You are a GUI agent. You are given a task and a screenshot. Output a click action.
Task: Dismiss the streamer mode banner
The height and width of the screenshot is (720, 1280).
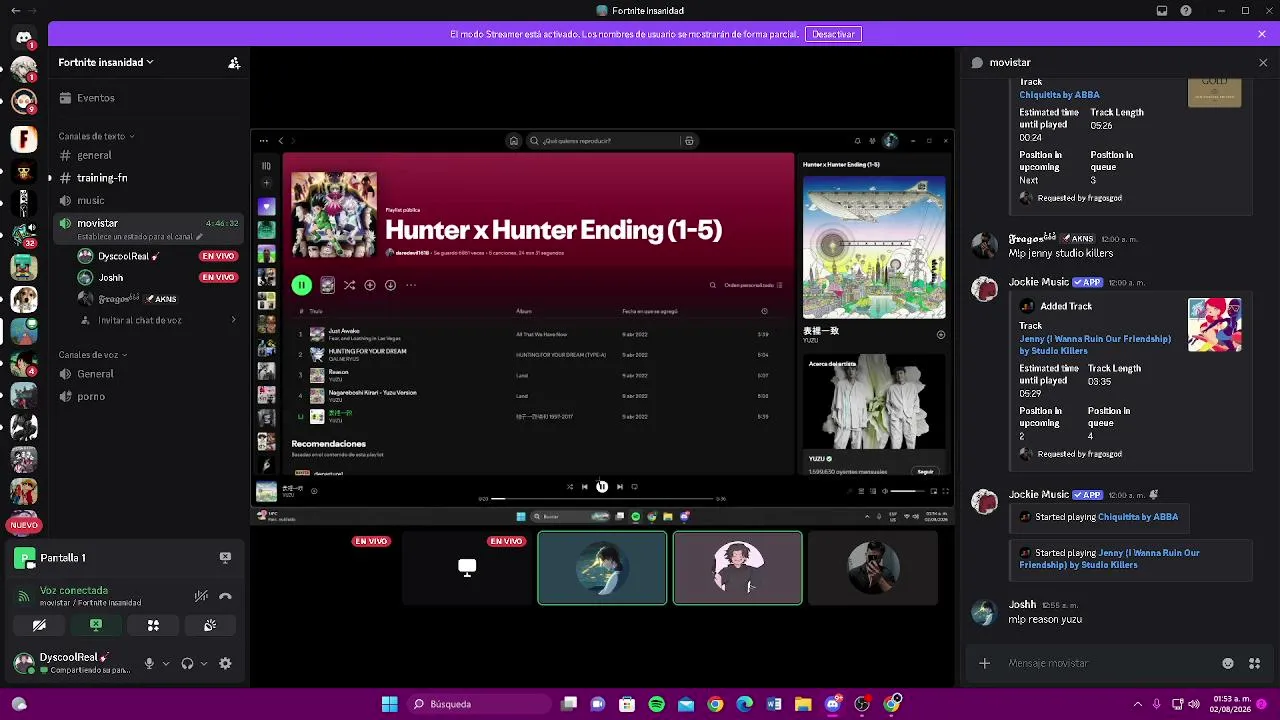point(1262,34)
